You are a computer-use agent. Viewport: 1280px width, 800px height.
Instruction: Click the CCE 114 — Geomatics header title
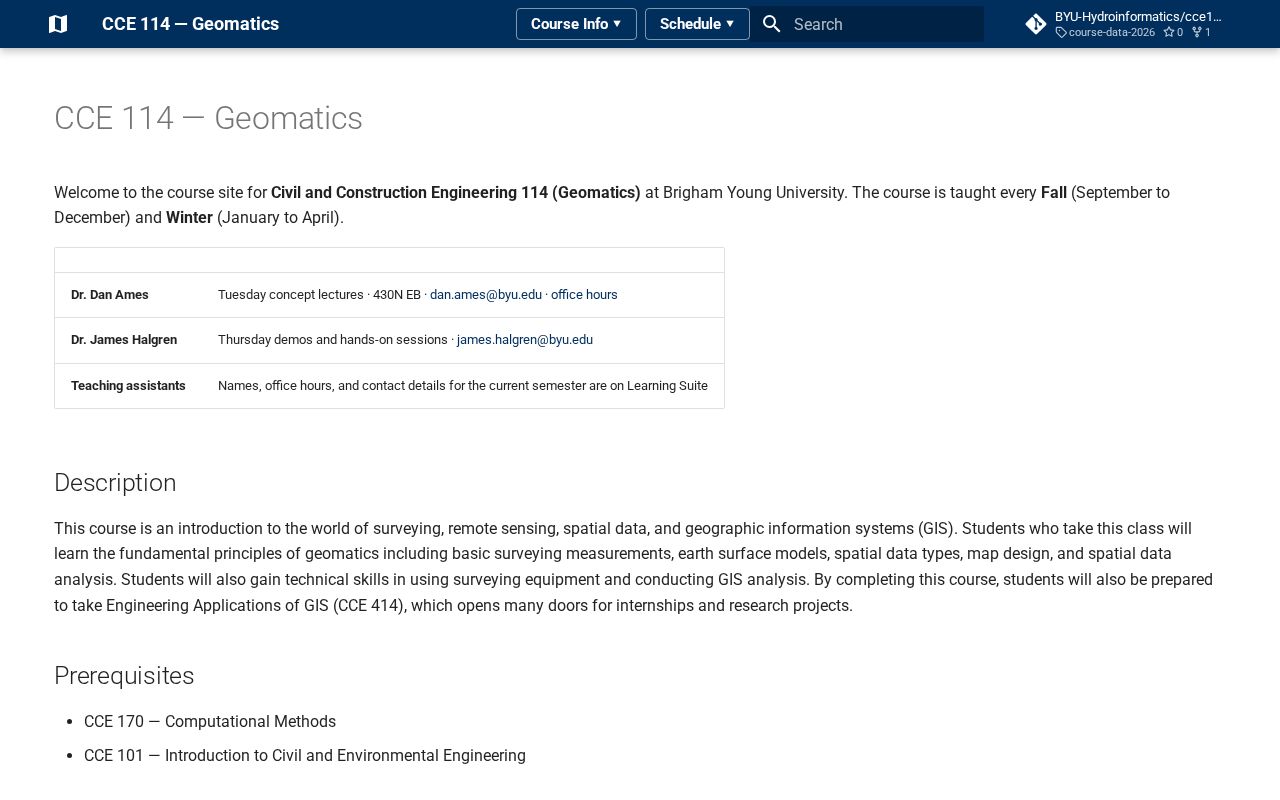[190, 24]
